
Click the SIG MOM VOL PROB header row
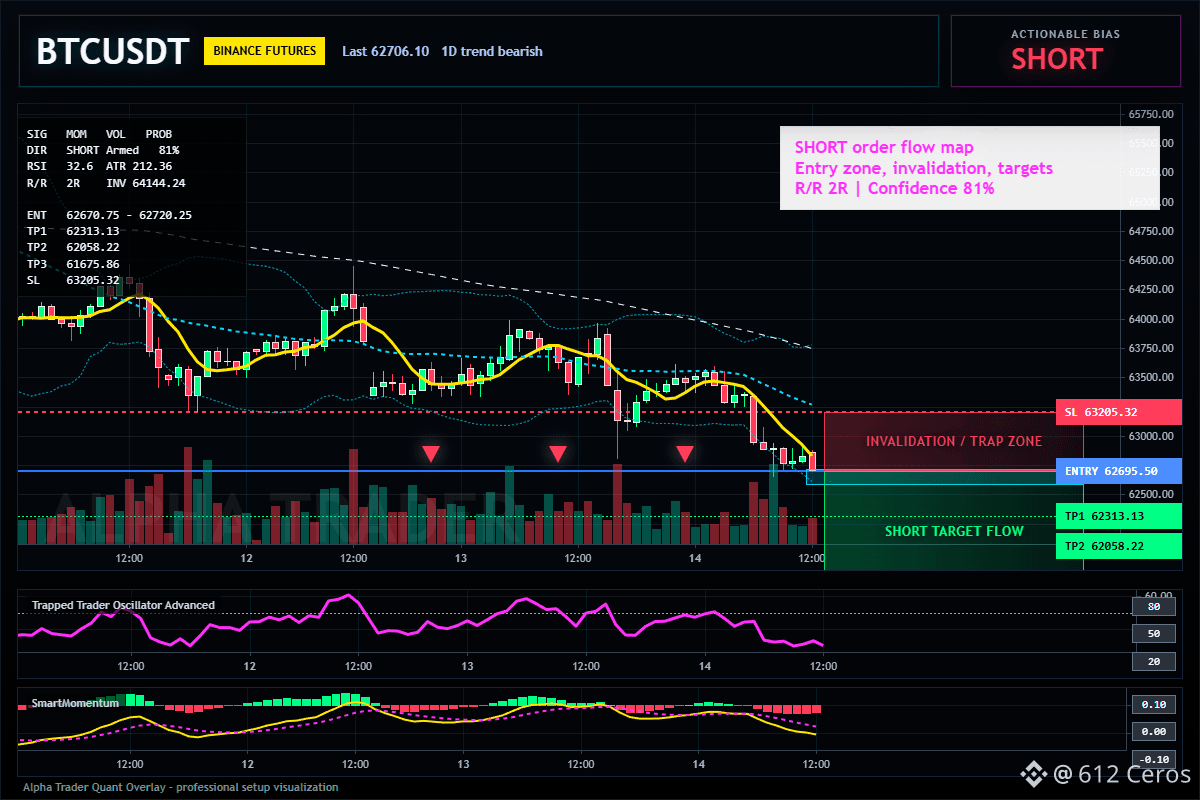click(99, 133)
